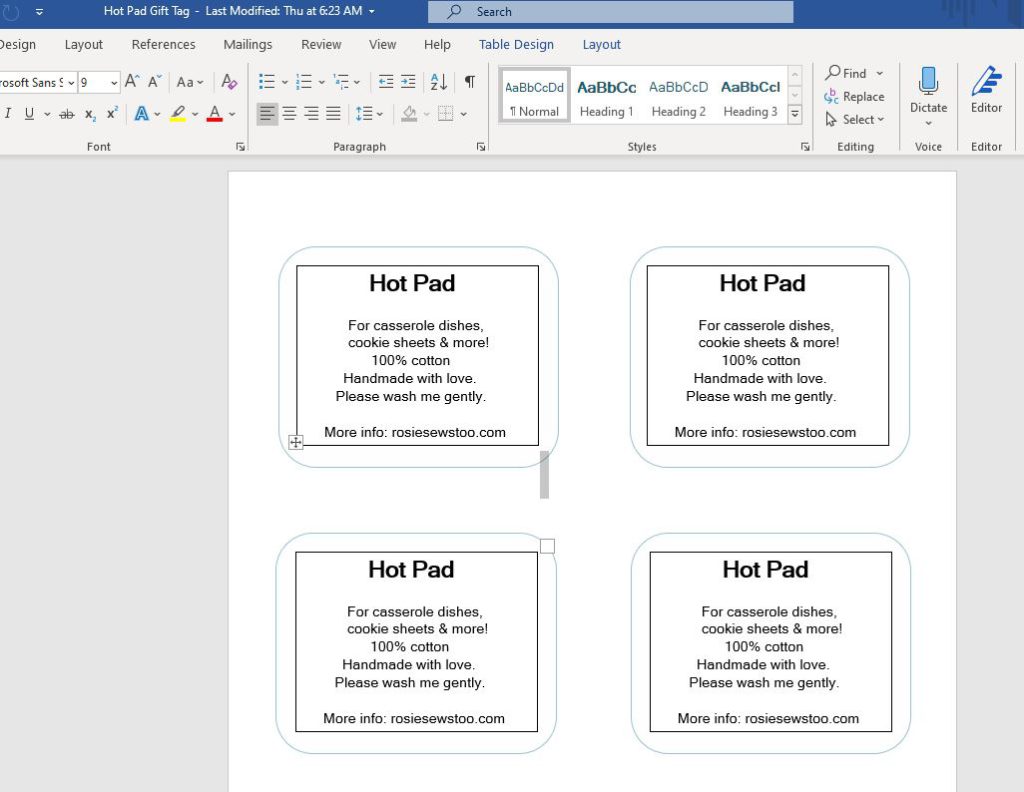Switch to the Table Design tab
The height and width of the screenshot is (792, 1024).
(x=516, y=44)
